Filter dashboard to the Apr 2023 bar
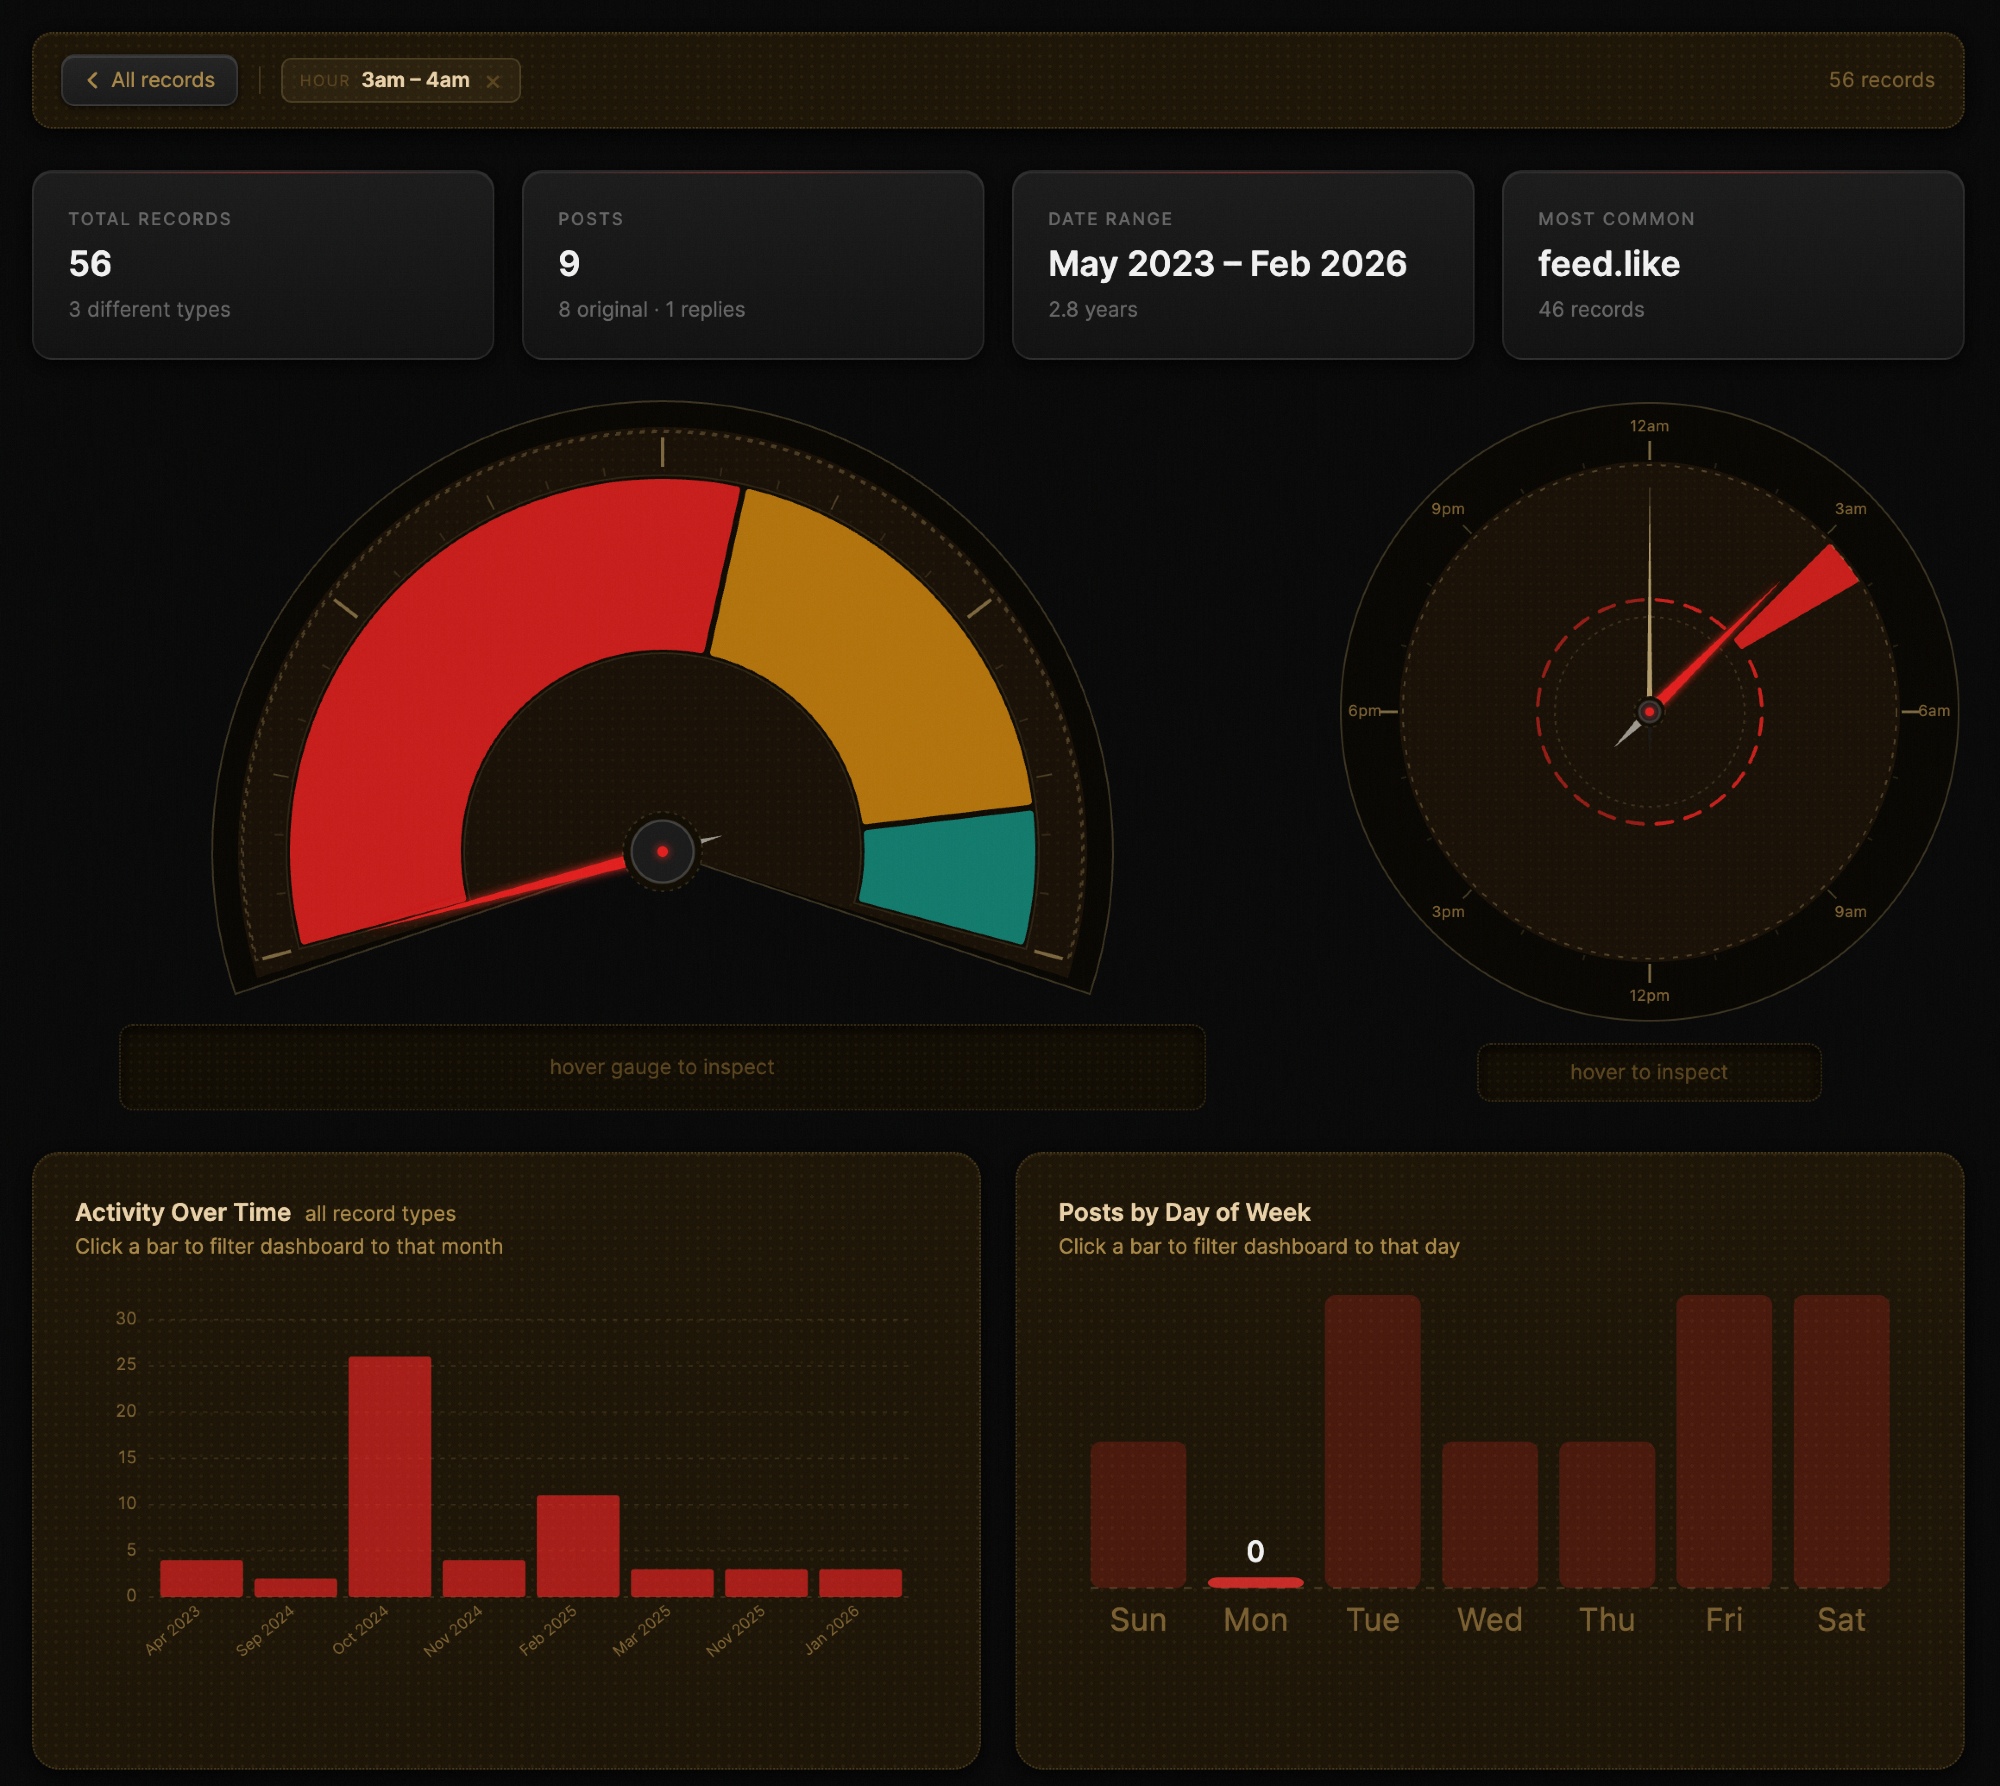This screenshot has width=2000, height=1786. pos(201,1578)
